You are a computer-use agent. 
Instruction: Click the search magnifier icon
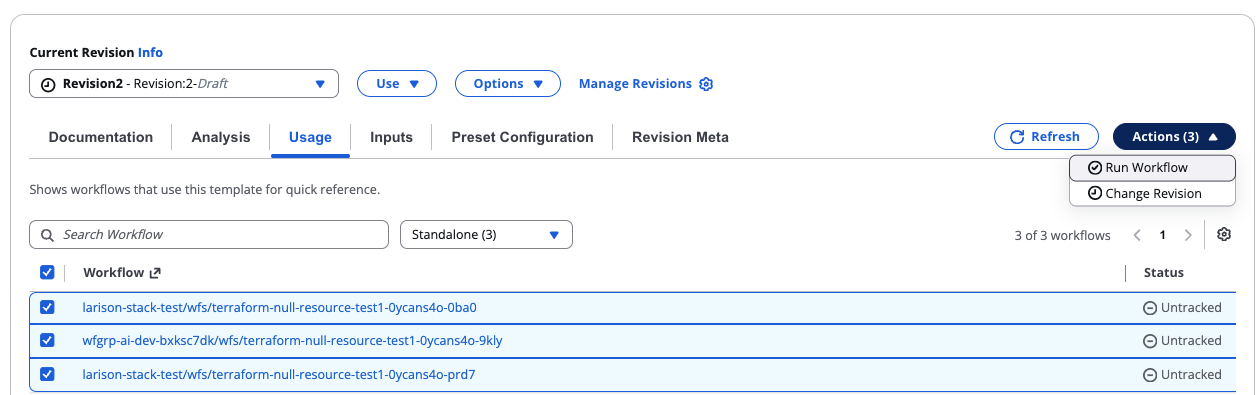tap(47, 235)
